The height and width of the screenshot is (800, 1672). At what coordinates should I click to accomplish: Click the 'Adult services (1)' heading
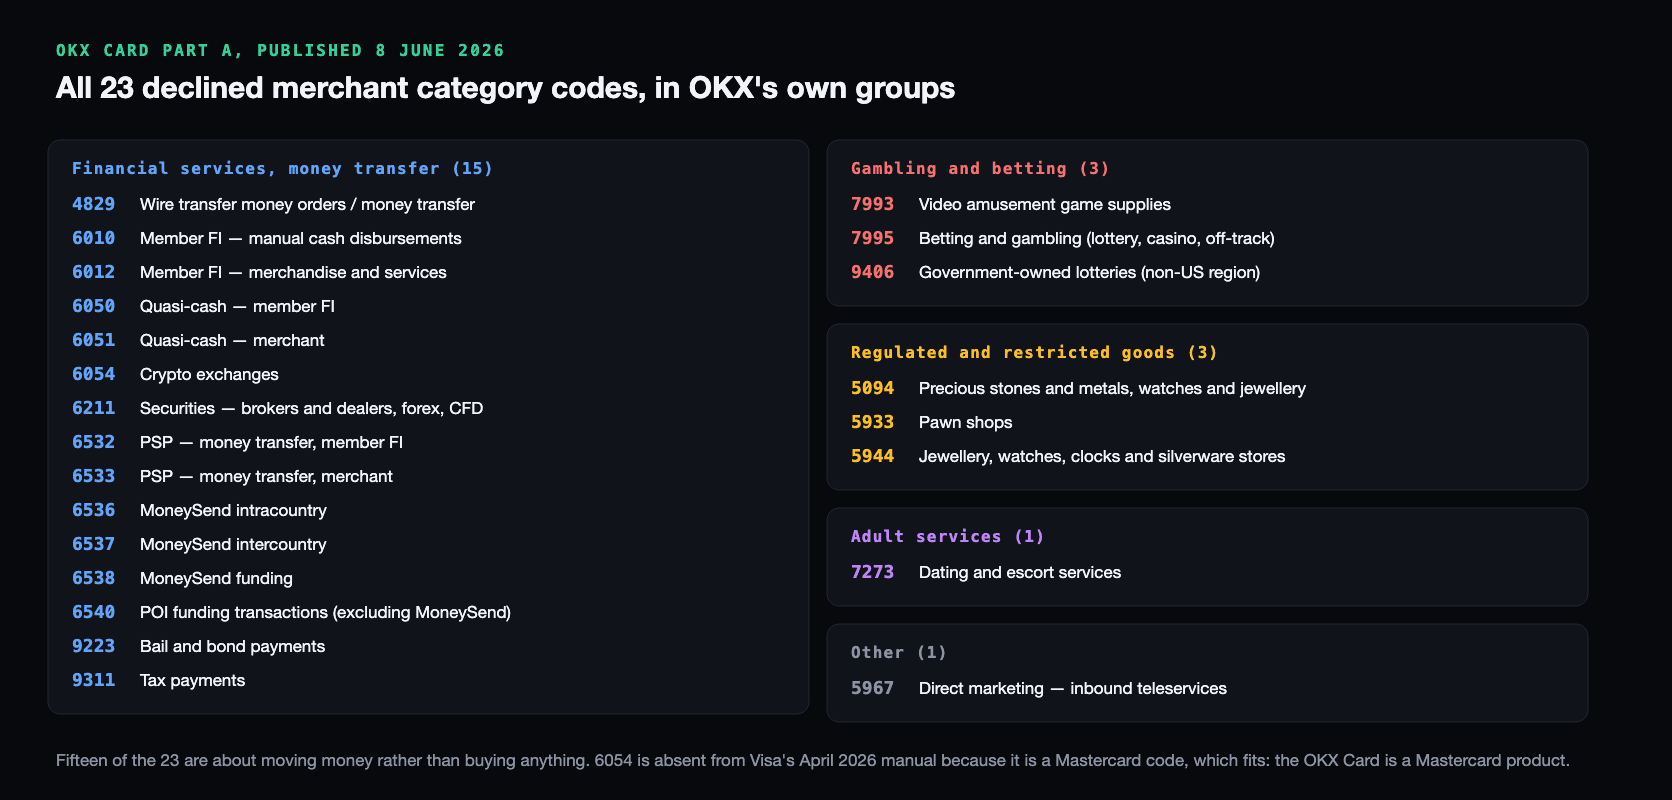(947, 536)
